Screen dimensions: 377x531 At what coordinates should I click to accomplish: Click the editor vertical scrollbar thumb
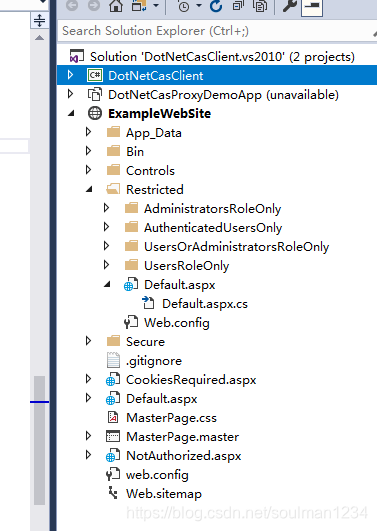tap(40, 440)
